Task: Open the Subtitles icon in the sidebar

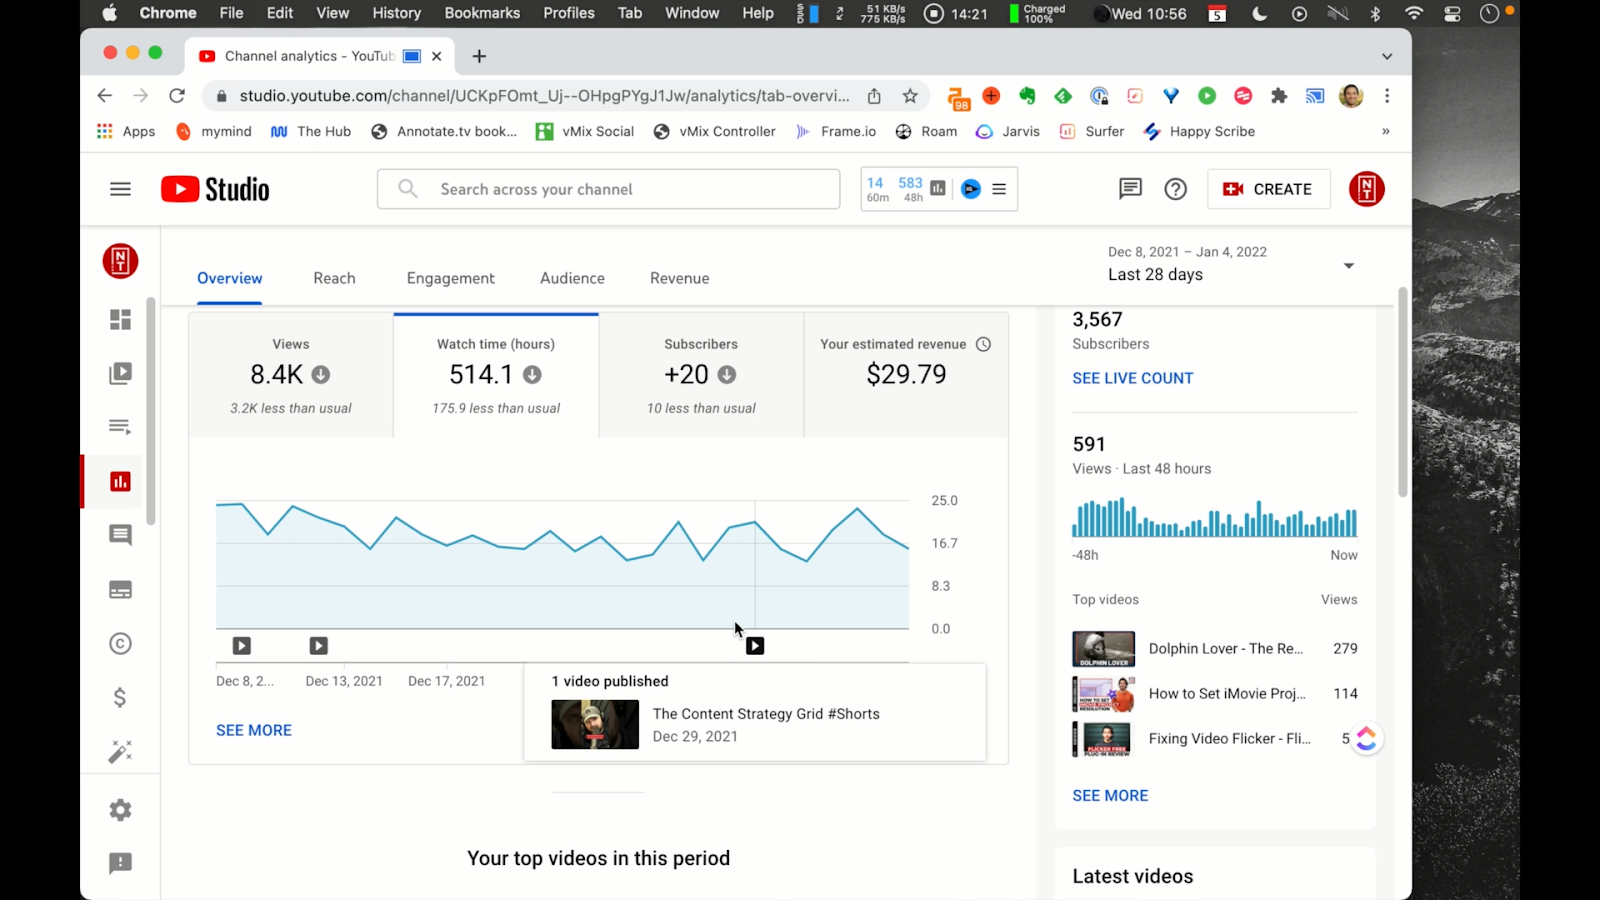Action: click(120, 590)
